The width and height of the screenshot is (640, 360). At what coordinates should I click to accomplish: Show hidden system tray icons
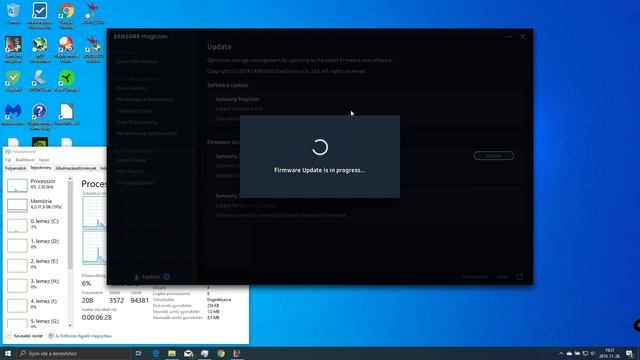(561, 353)
